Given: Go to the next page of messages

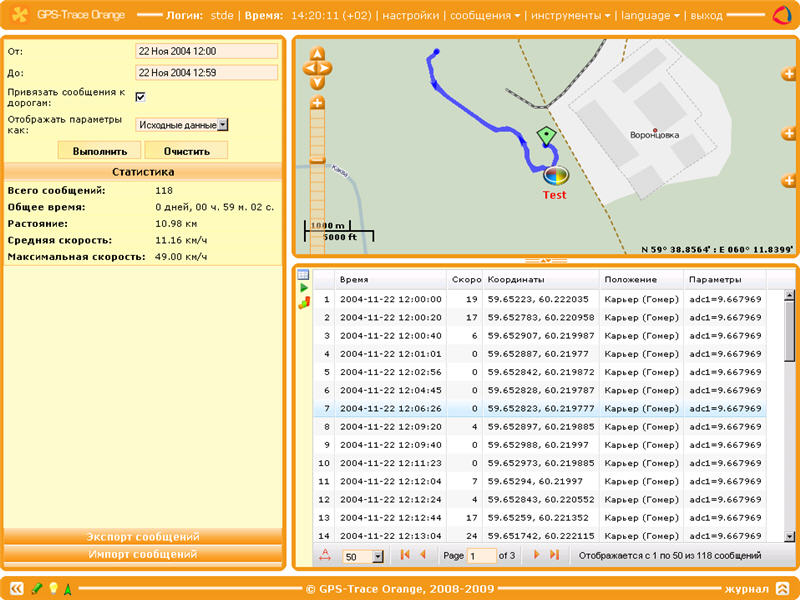Looking at the screenshot, I should coord(537,555).
